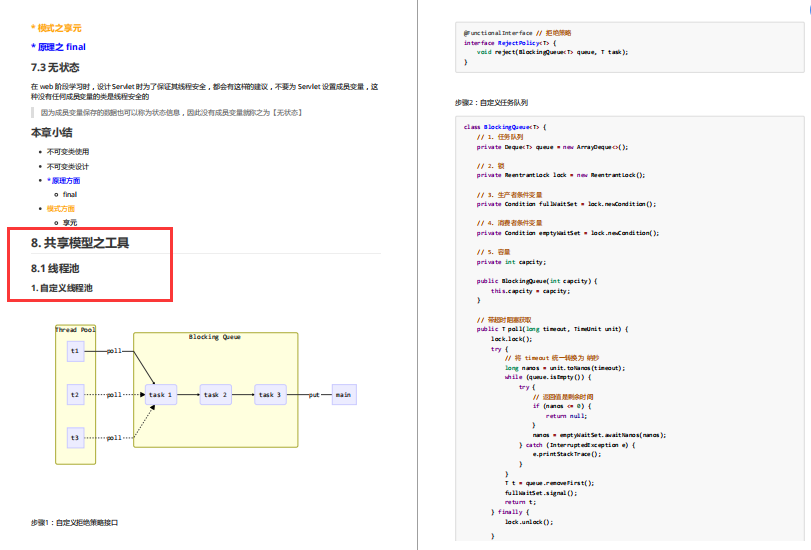This screenshot has height=550, width=811.
Task: Click the quote starting '因为成员变量保存的数据'
Action: click(171, 112)
